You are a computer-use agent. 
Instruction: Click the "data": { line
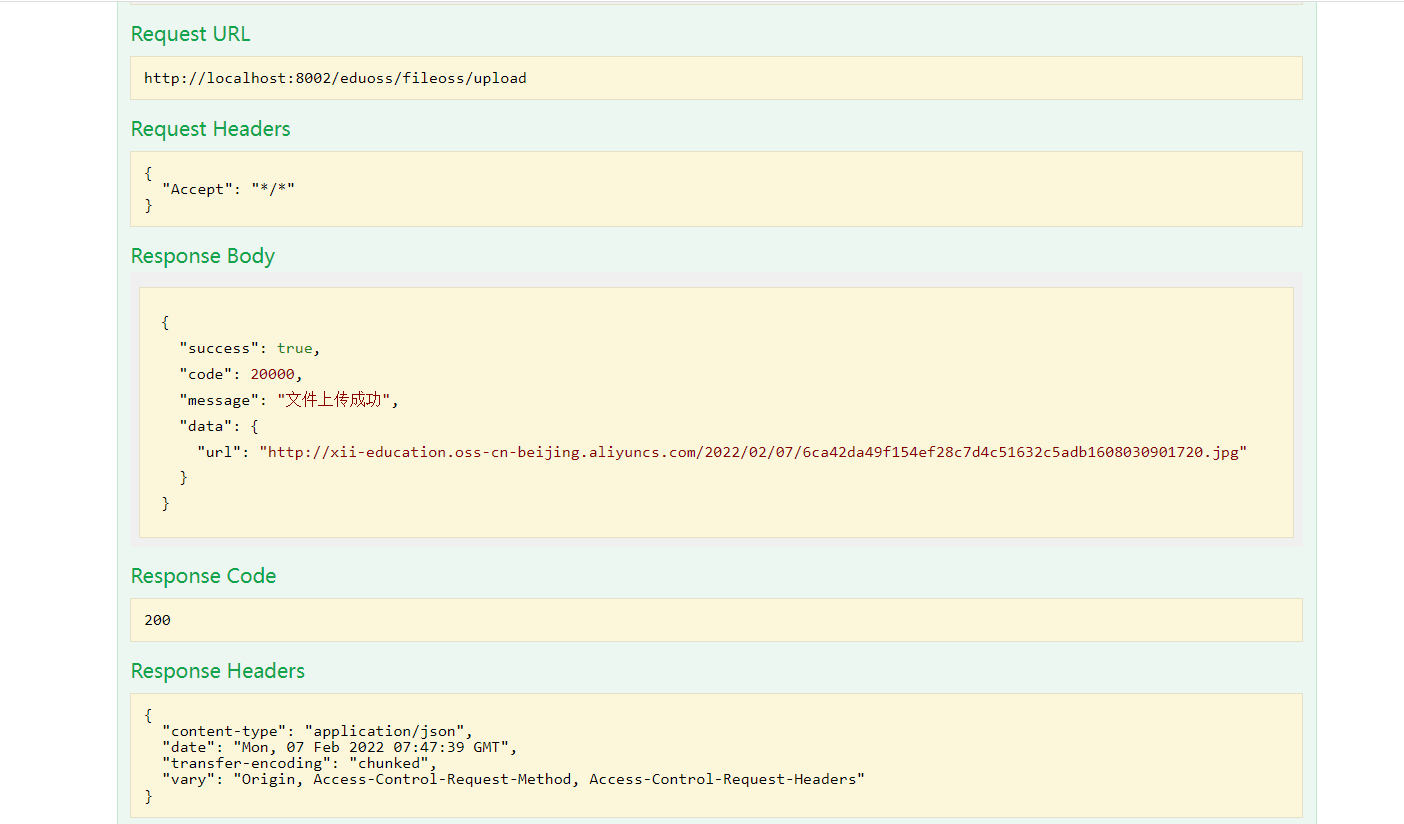click(218, 426)
